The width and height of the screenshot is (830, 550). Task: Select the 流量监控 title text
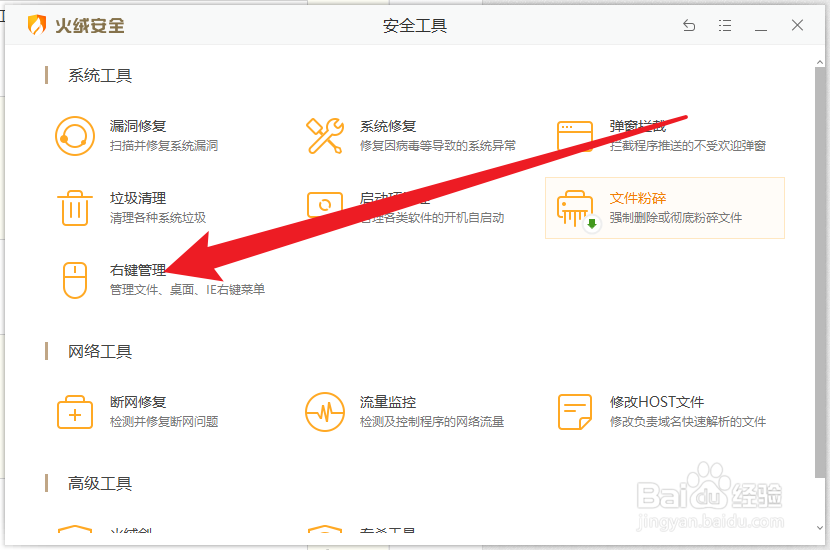click(388, 402)
